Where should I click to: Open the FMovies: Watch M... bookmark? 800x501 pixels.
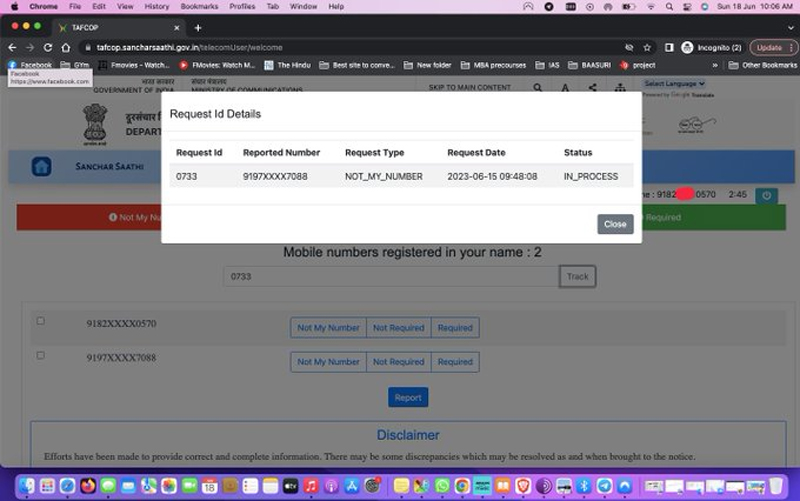pos(217,65)
